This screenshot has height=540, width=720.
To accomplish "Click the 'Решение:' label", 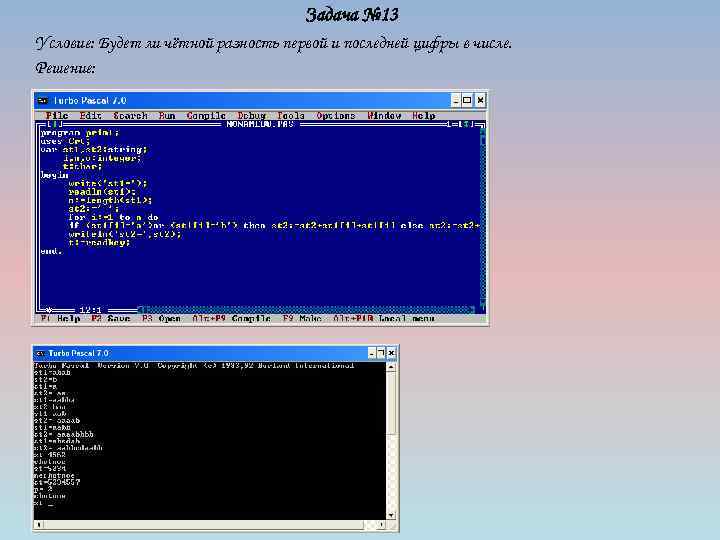I will pyautogui.click(x=65, y=68).
